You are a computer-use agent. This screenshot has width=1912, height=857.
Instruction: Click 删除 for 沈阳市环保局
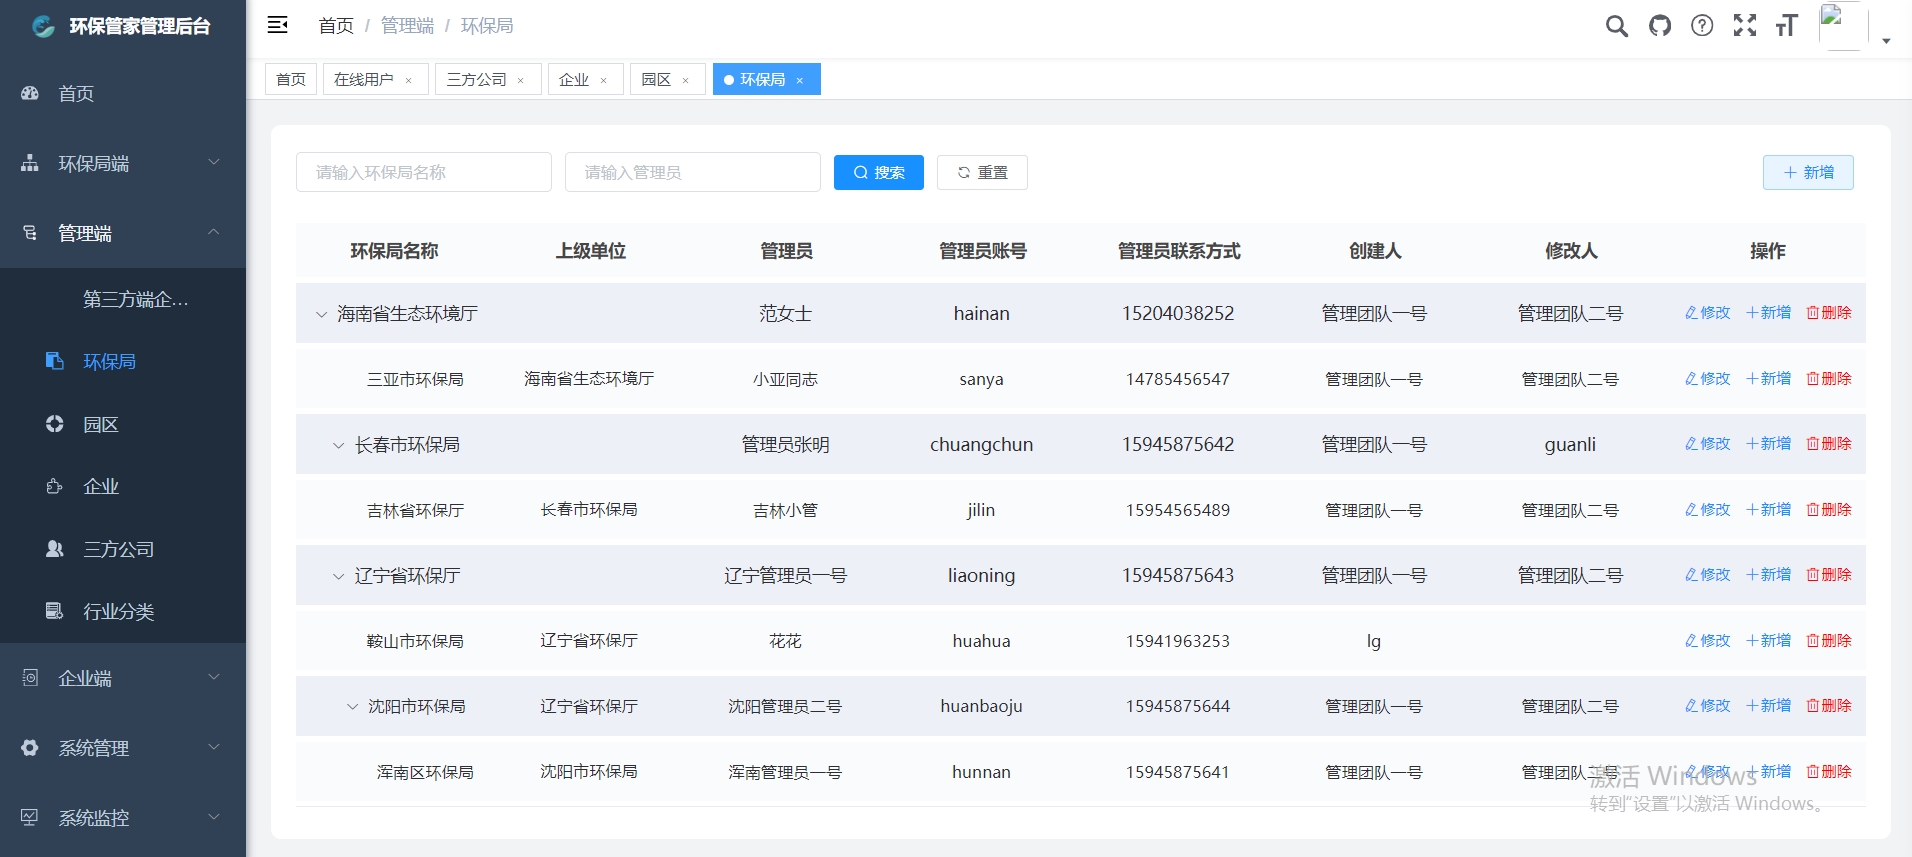[1829, 706]
